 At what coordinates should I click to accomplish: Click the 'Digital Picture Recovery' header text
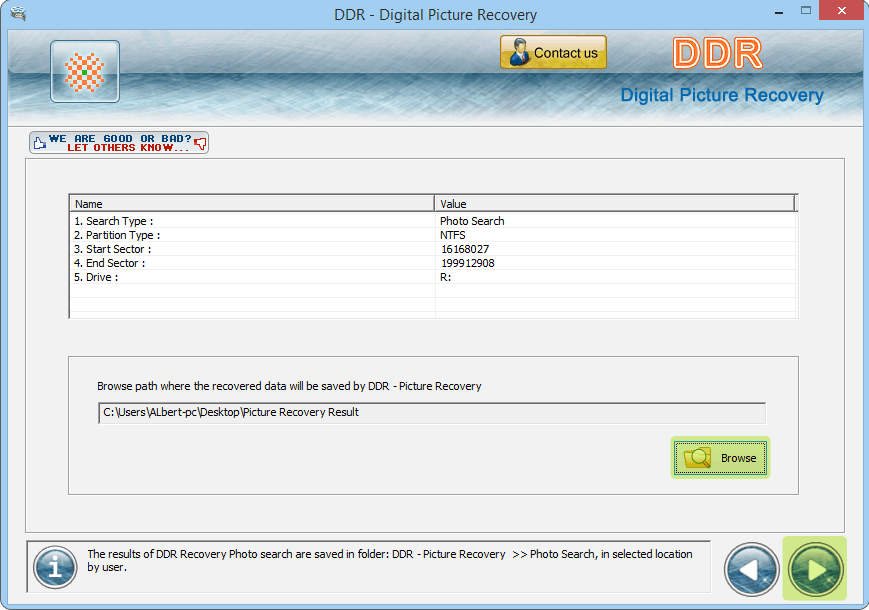tap(722, 95)
